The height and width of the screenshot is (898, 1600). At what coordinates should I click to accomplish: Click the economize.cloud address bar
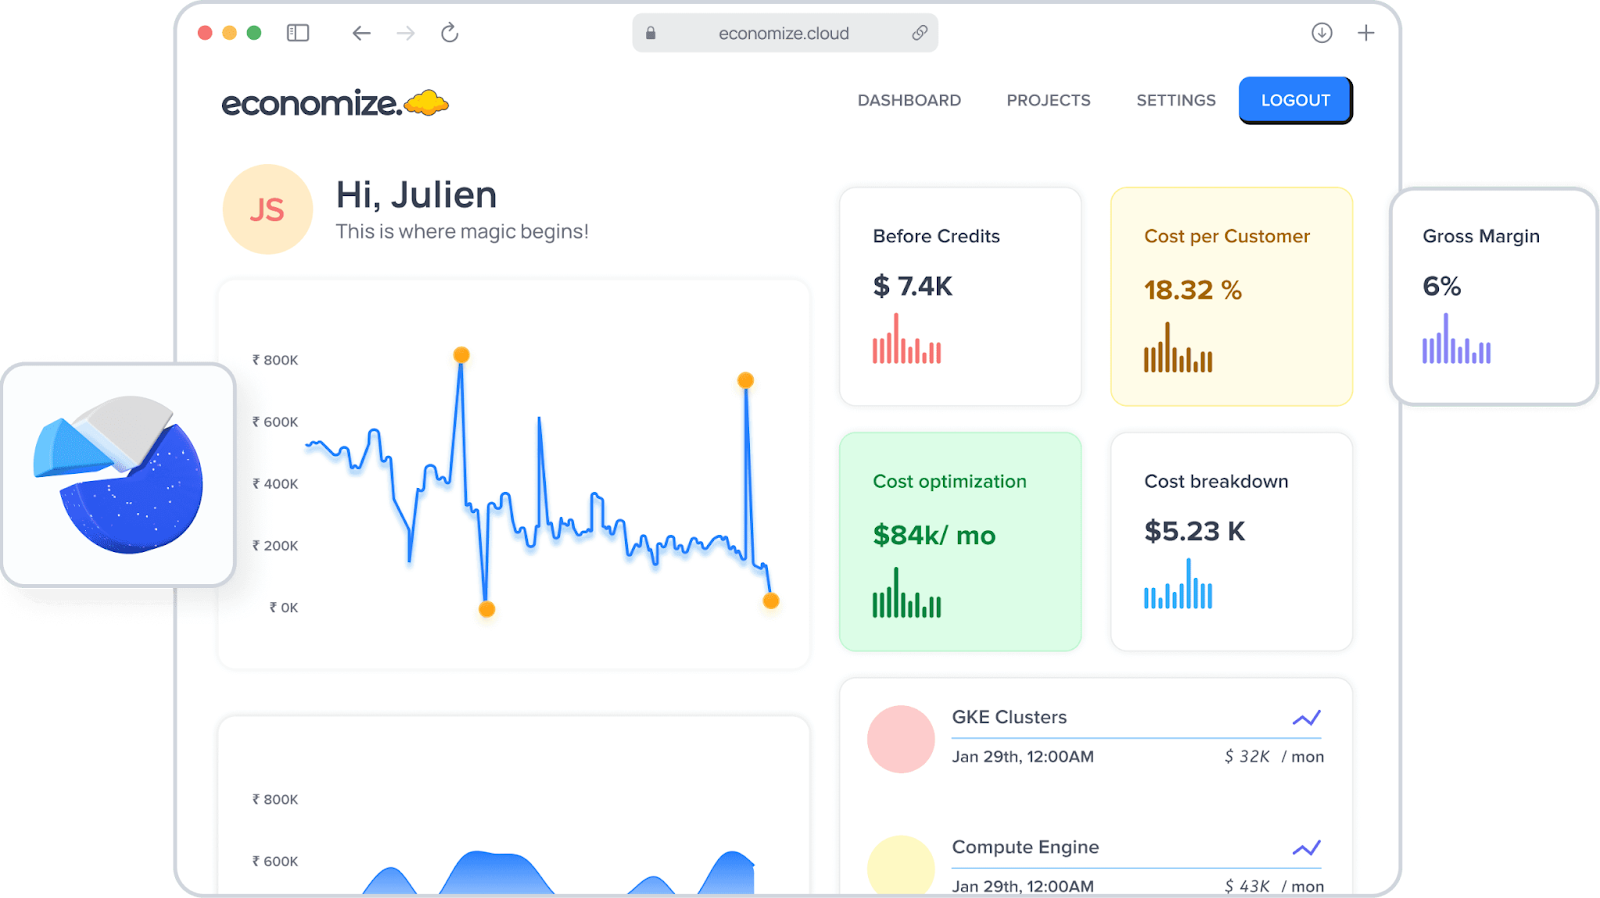(x=785, y=33)
